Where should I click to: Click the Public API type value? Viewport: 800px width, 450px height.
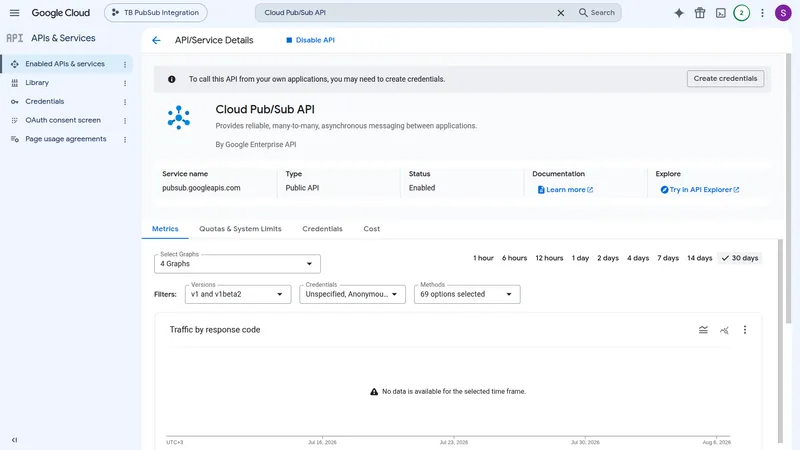[x=302, y=188]
